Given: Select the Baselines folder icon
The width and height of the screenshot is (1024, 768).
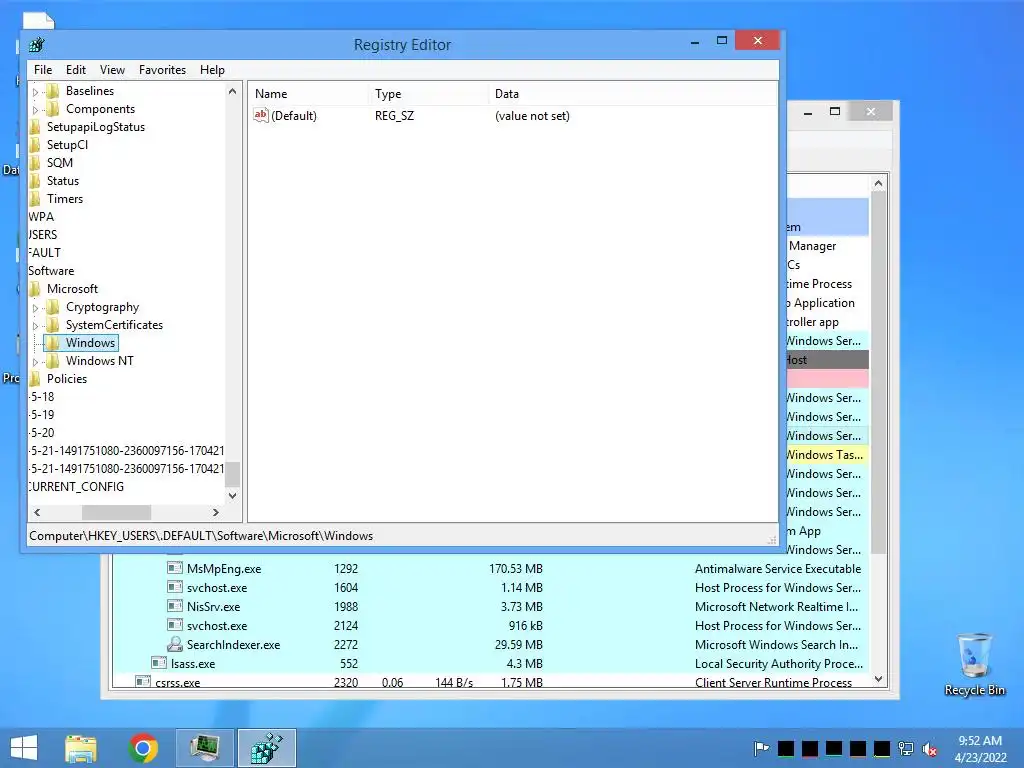Looking at the screenshot, I should click(x=53, y=91).
